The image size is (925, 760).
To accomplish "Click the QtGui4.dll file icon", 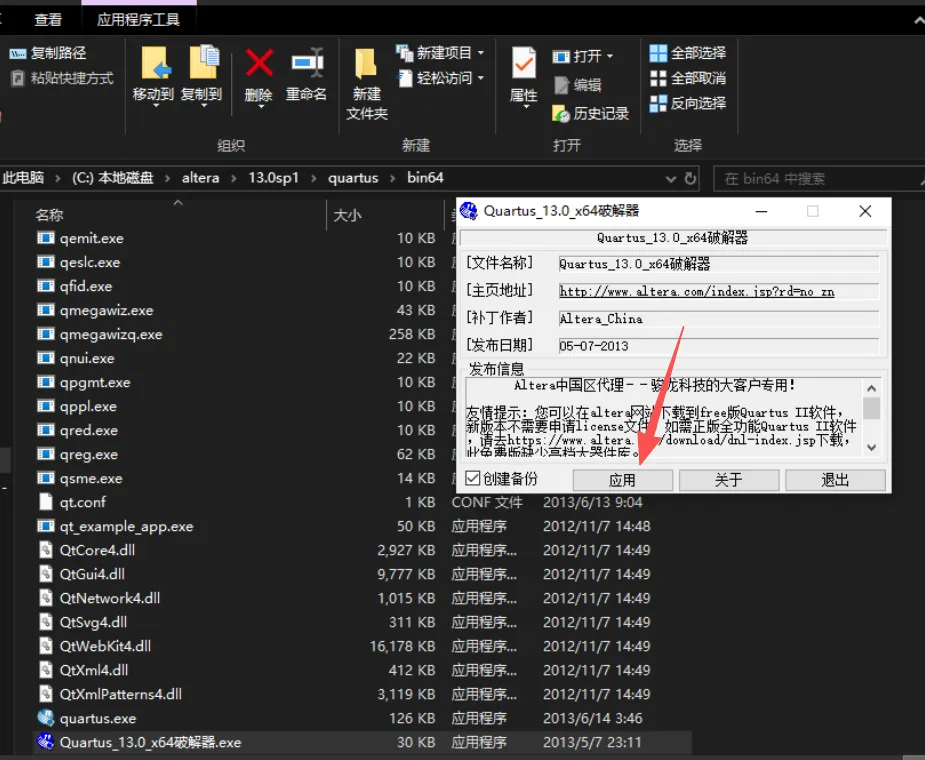I will click(x=46, y=574).
